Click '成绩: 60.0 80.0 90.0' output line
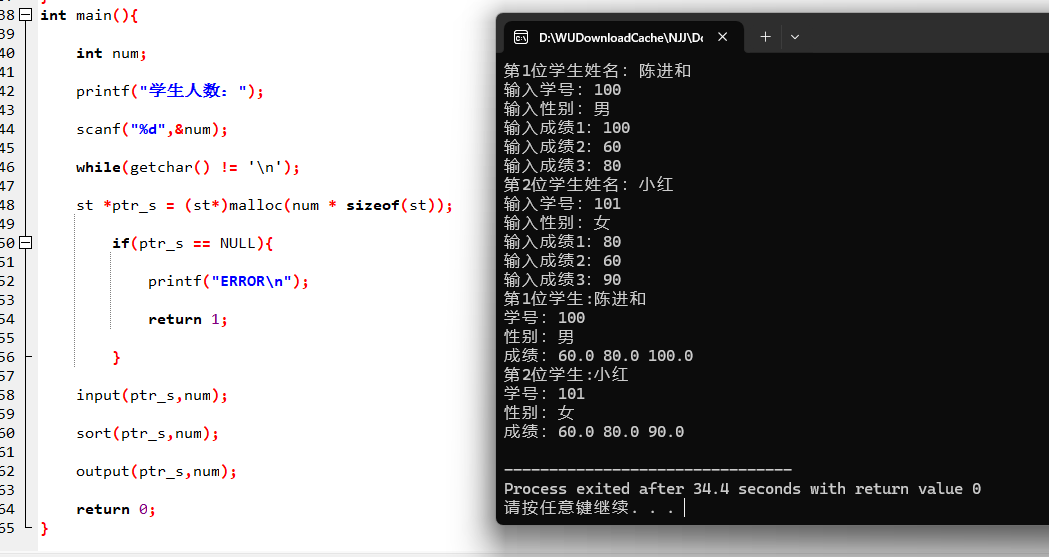Screen dimensions: 1049x557 click(594, 431)
